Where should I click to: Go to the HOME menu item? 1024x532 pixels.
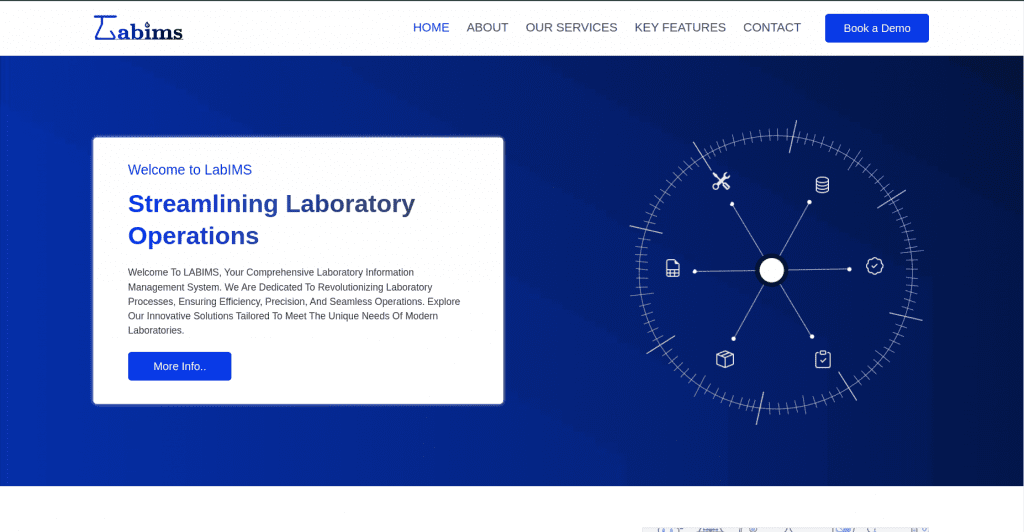(431, 28)
